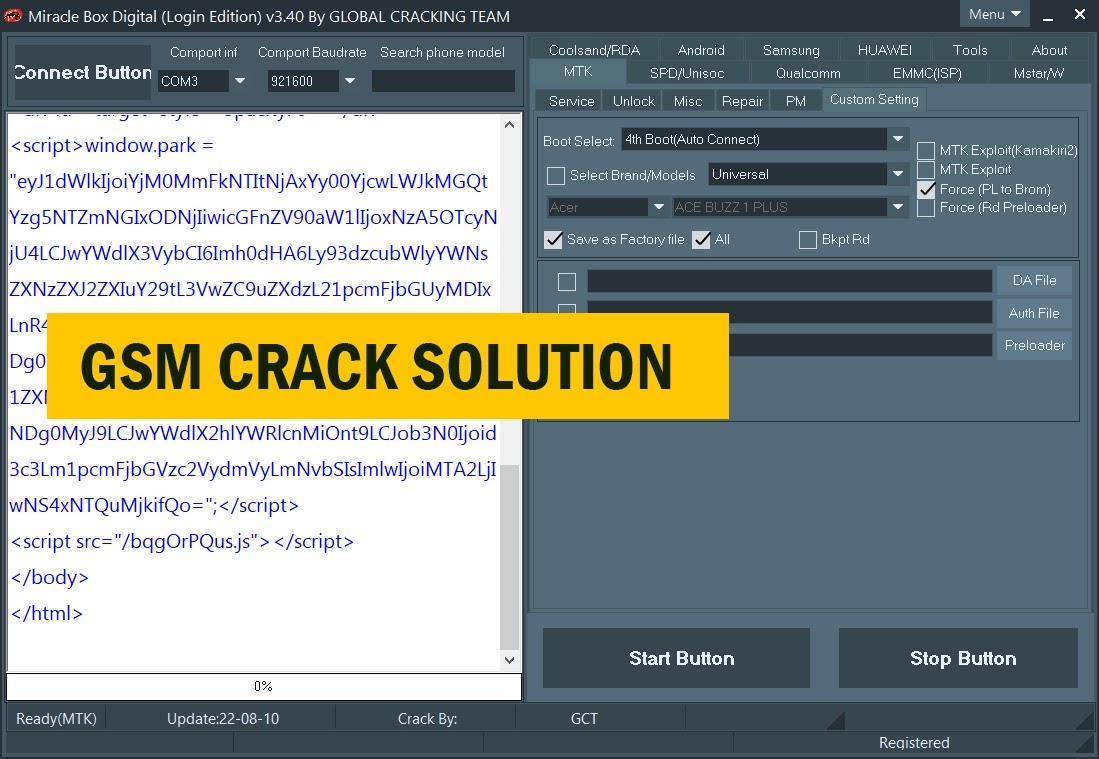Image resolution: width=1099 pixels, height=759 pixels.
Task: Expand the Universal dropdown
Action: tap(897, 174)
